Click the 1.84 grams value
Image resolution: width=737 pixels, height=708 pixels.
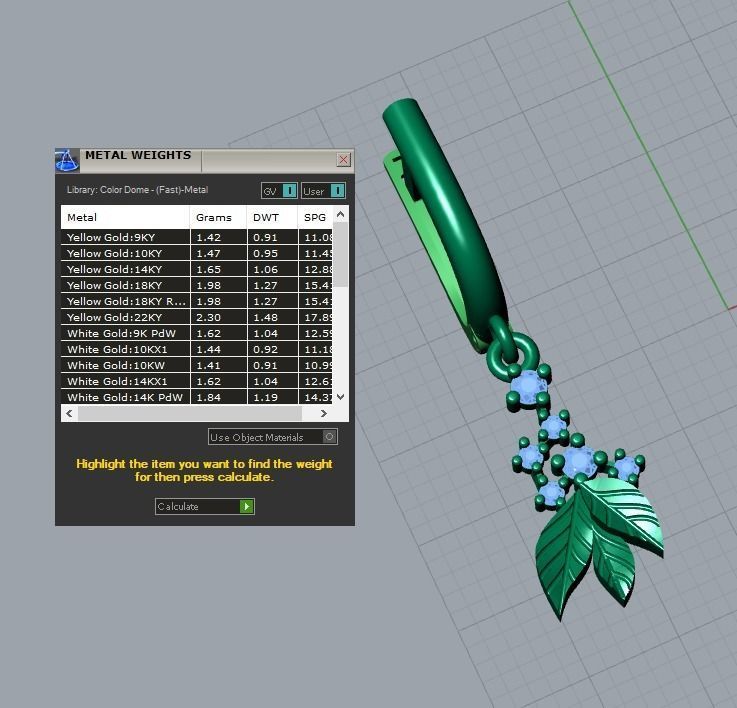point(208,397)
